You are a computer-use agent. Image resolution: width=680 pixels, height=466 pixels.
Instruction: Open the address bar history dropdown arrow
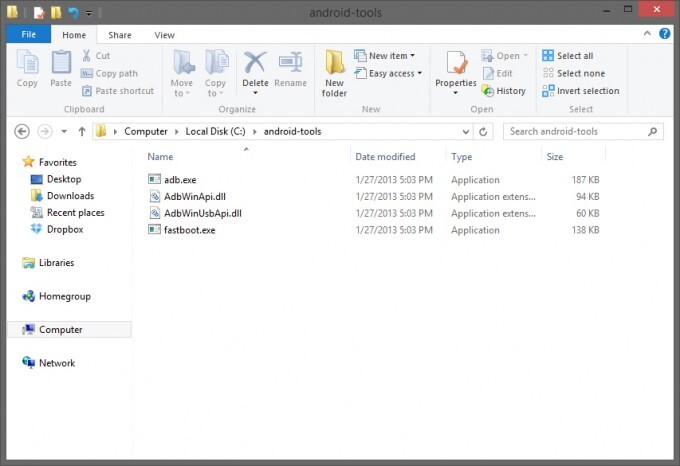coord(465,131)
